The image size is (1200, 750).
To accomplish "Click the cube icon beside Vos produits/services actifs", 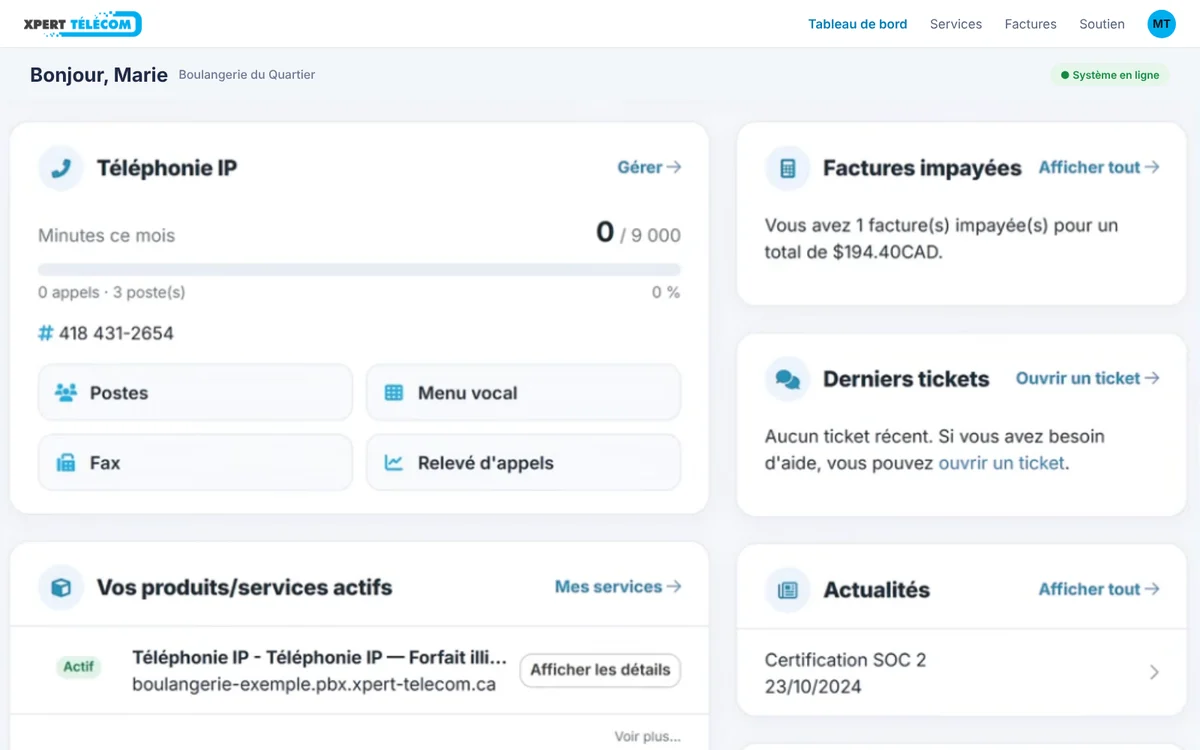I will click(x=61, y=587).
